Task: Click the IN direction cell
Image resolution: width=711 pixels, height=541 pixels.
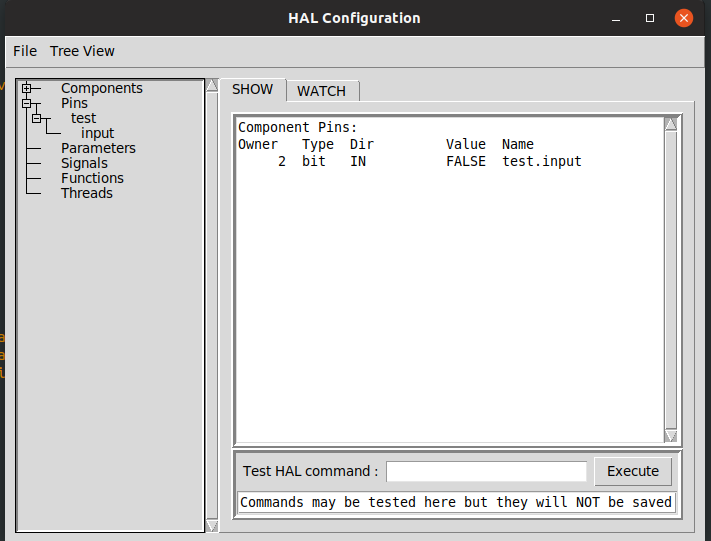Action: pyautogui.click(x=358, y=161)
